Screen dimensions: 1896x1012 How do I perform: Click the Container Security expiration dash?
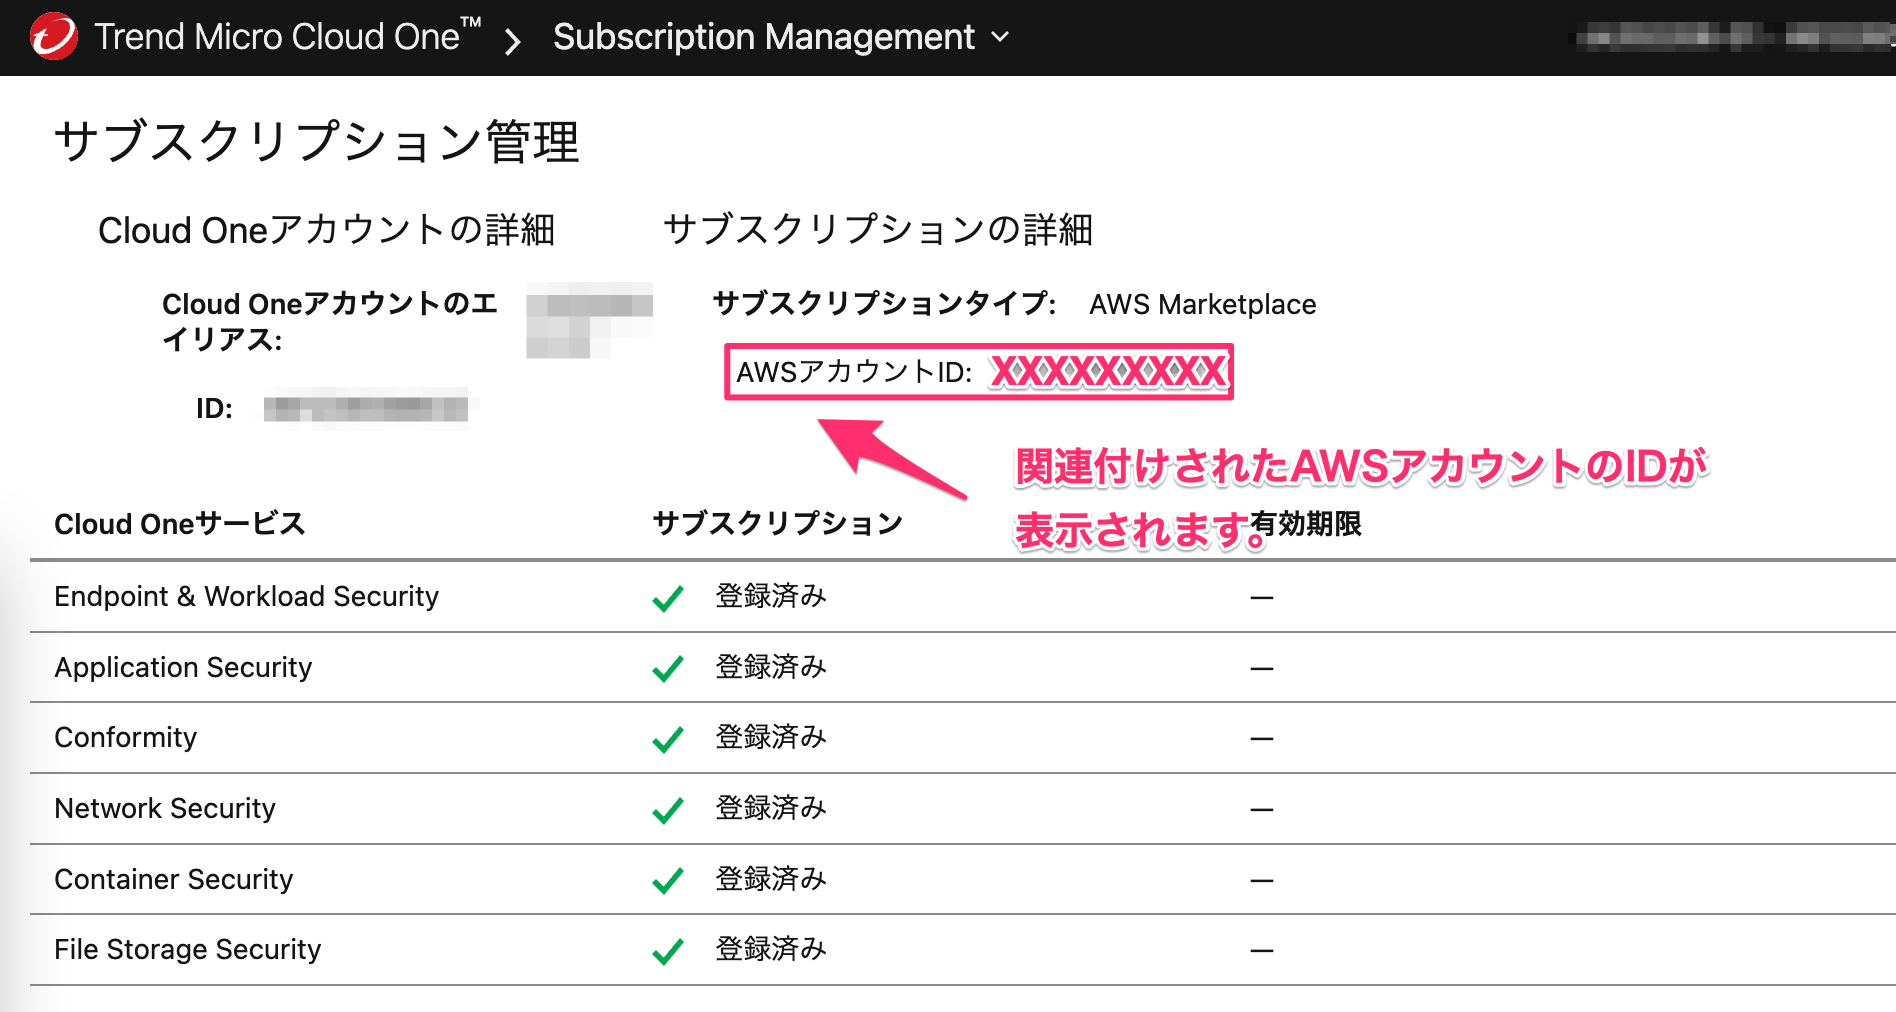click(x=1263, y=879)
